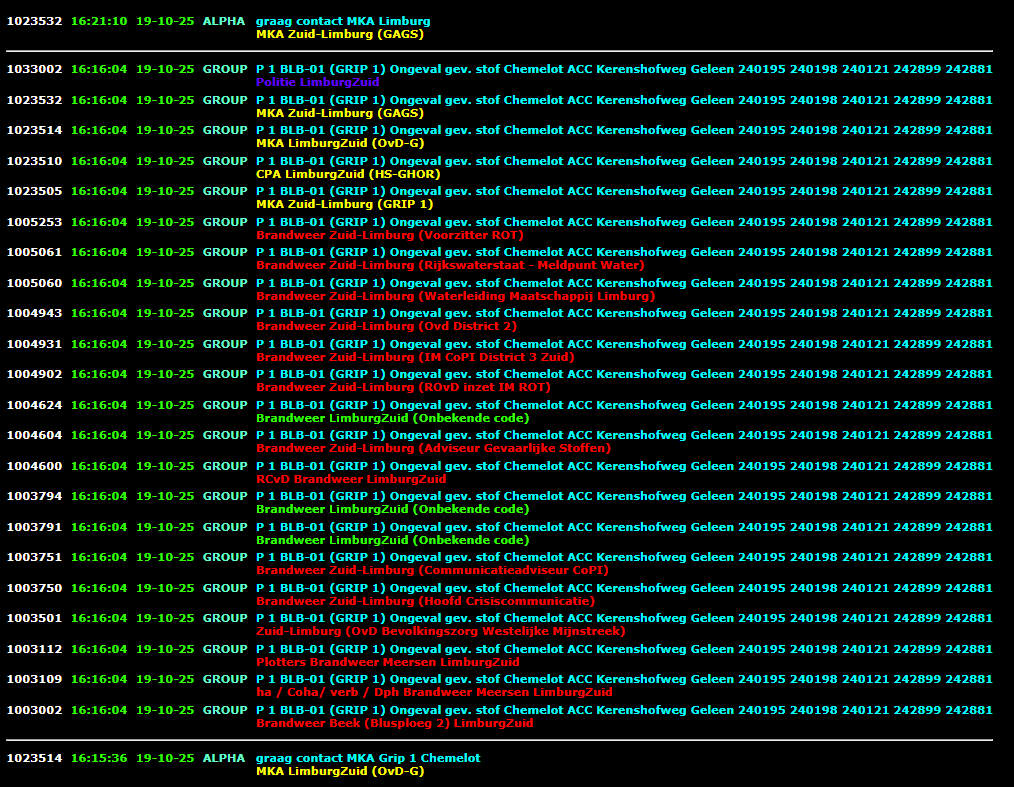The width and height of the screenshot is (1014, 787).
Task: Select Rijkswaterstaat - Meldpunt Water recipient
Action: point(450,265)
